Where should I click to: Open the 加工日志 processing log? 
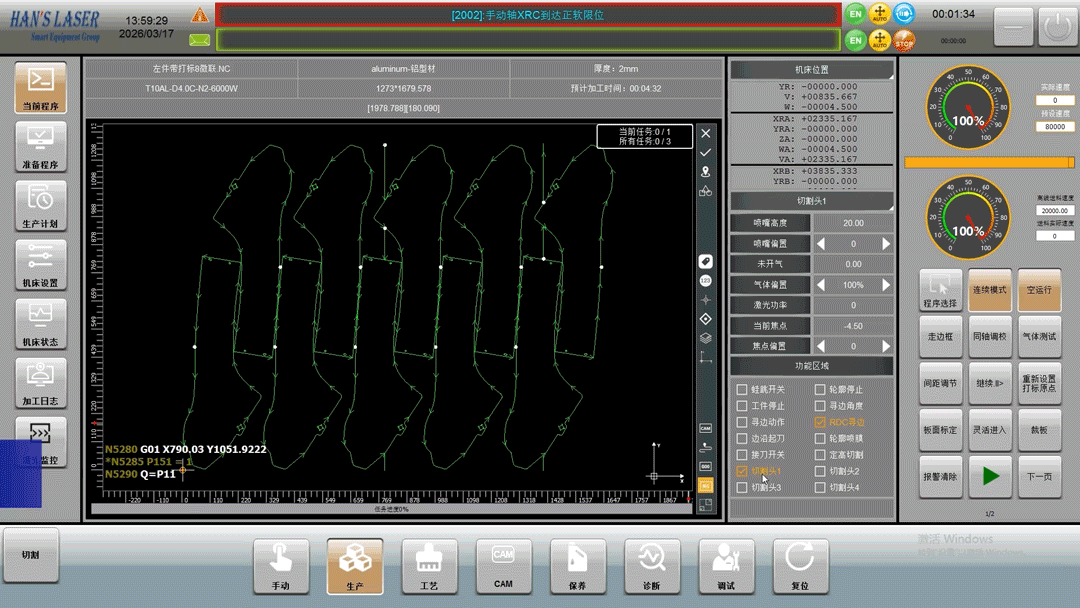click(41, 382)
